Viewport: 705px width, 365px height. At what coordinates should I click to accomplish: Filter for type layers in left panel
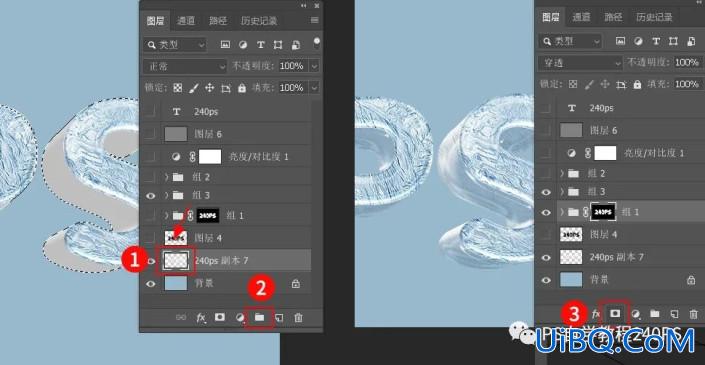[260, 45]
